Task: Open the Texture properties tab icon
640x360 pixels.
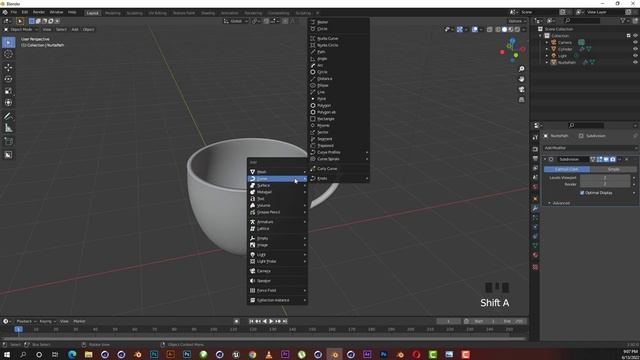Action: click(535, 267)
